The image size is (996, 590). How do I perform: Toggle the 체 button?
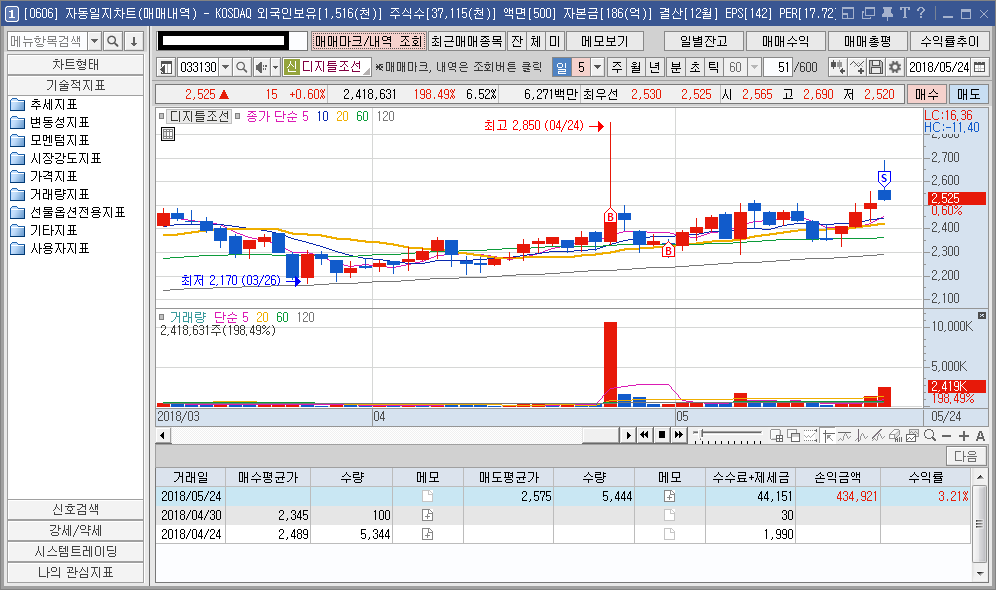(x=535, y=41)
